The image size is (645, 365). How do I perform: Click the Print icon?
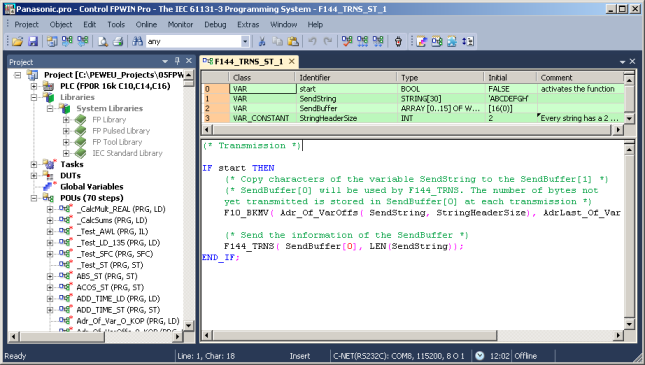coord(118,41)
